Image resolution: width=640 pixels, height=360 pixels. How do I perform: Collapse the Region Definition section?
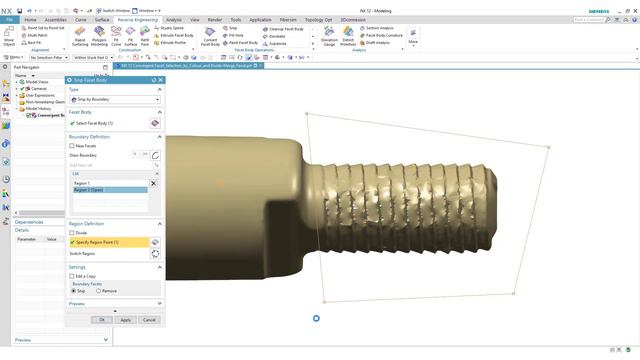tap(160, 224)
